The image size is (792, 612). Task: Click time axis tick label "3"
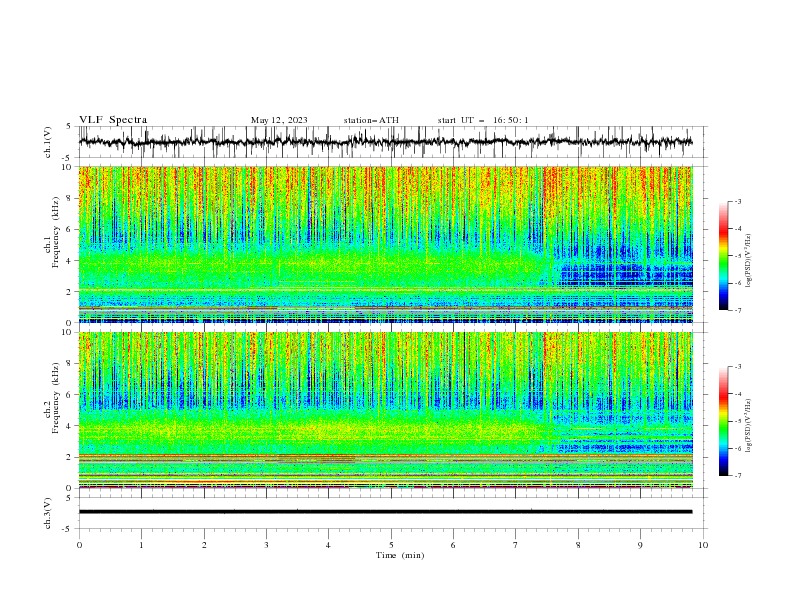[266, 545]
